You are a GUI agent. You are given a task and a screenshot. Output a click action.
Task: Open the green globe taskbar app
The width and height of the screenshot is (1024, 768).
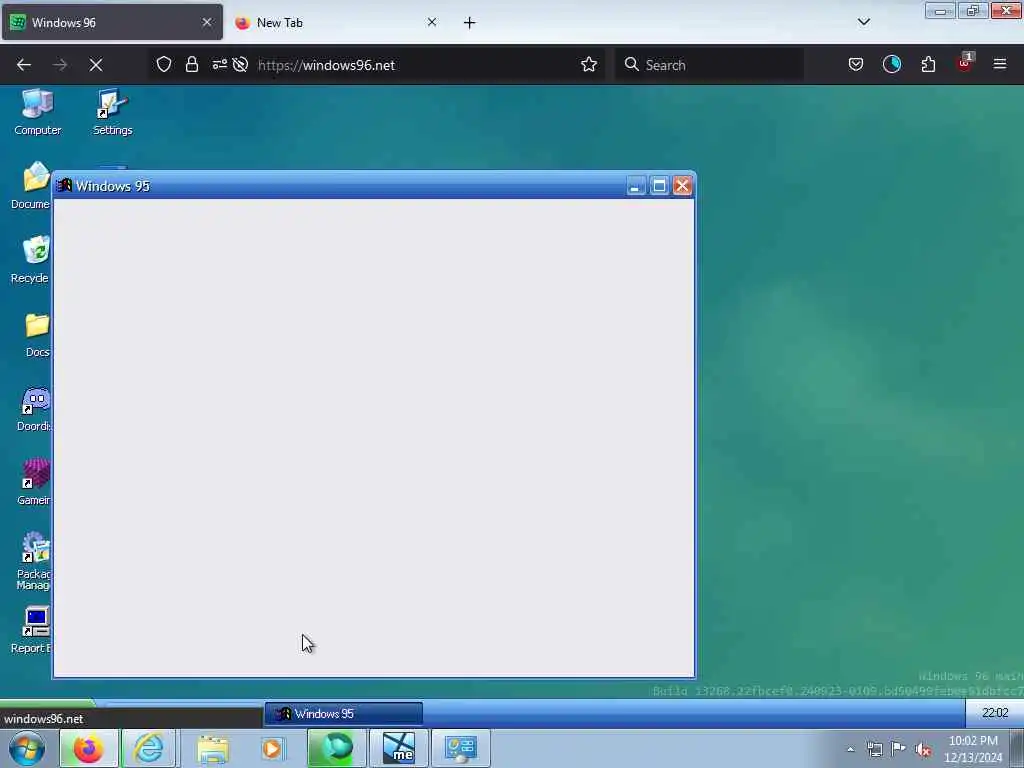tap(336, 748)
